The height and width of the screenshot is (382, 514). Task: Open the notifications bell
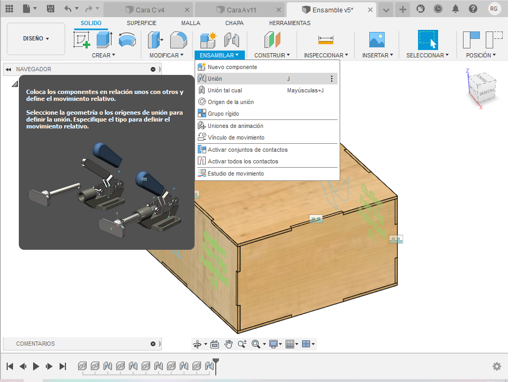[455, 9]
